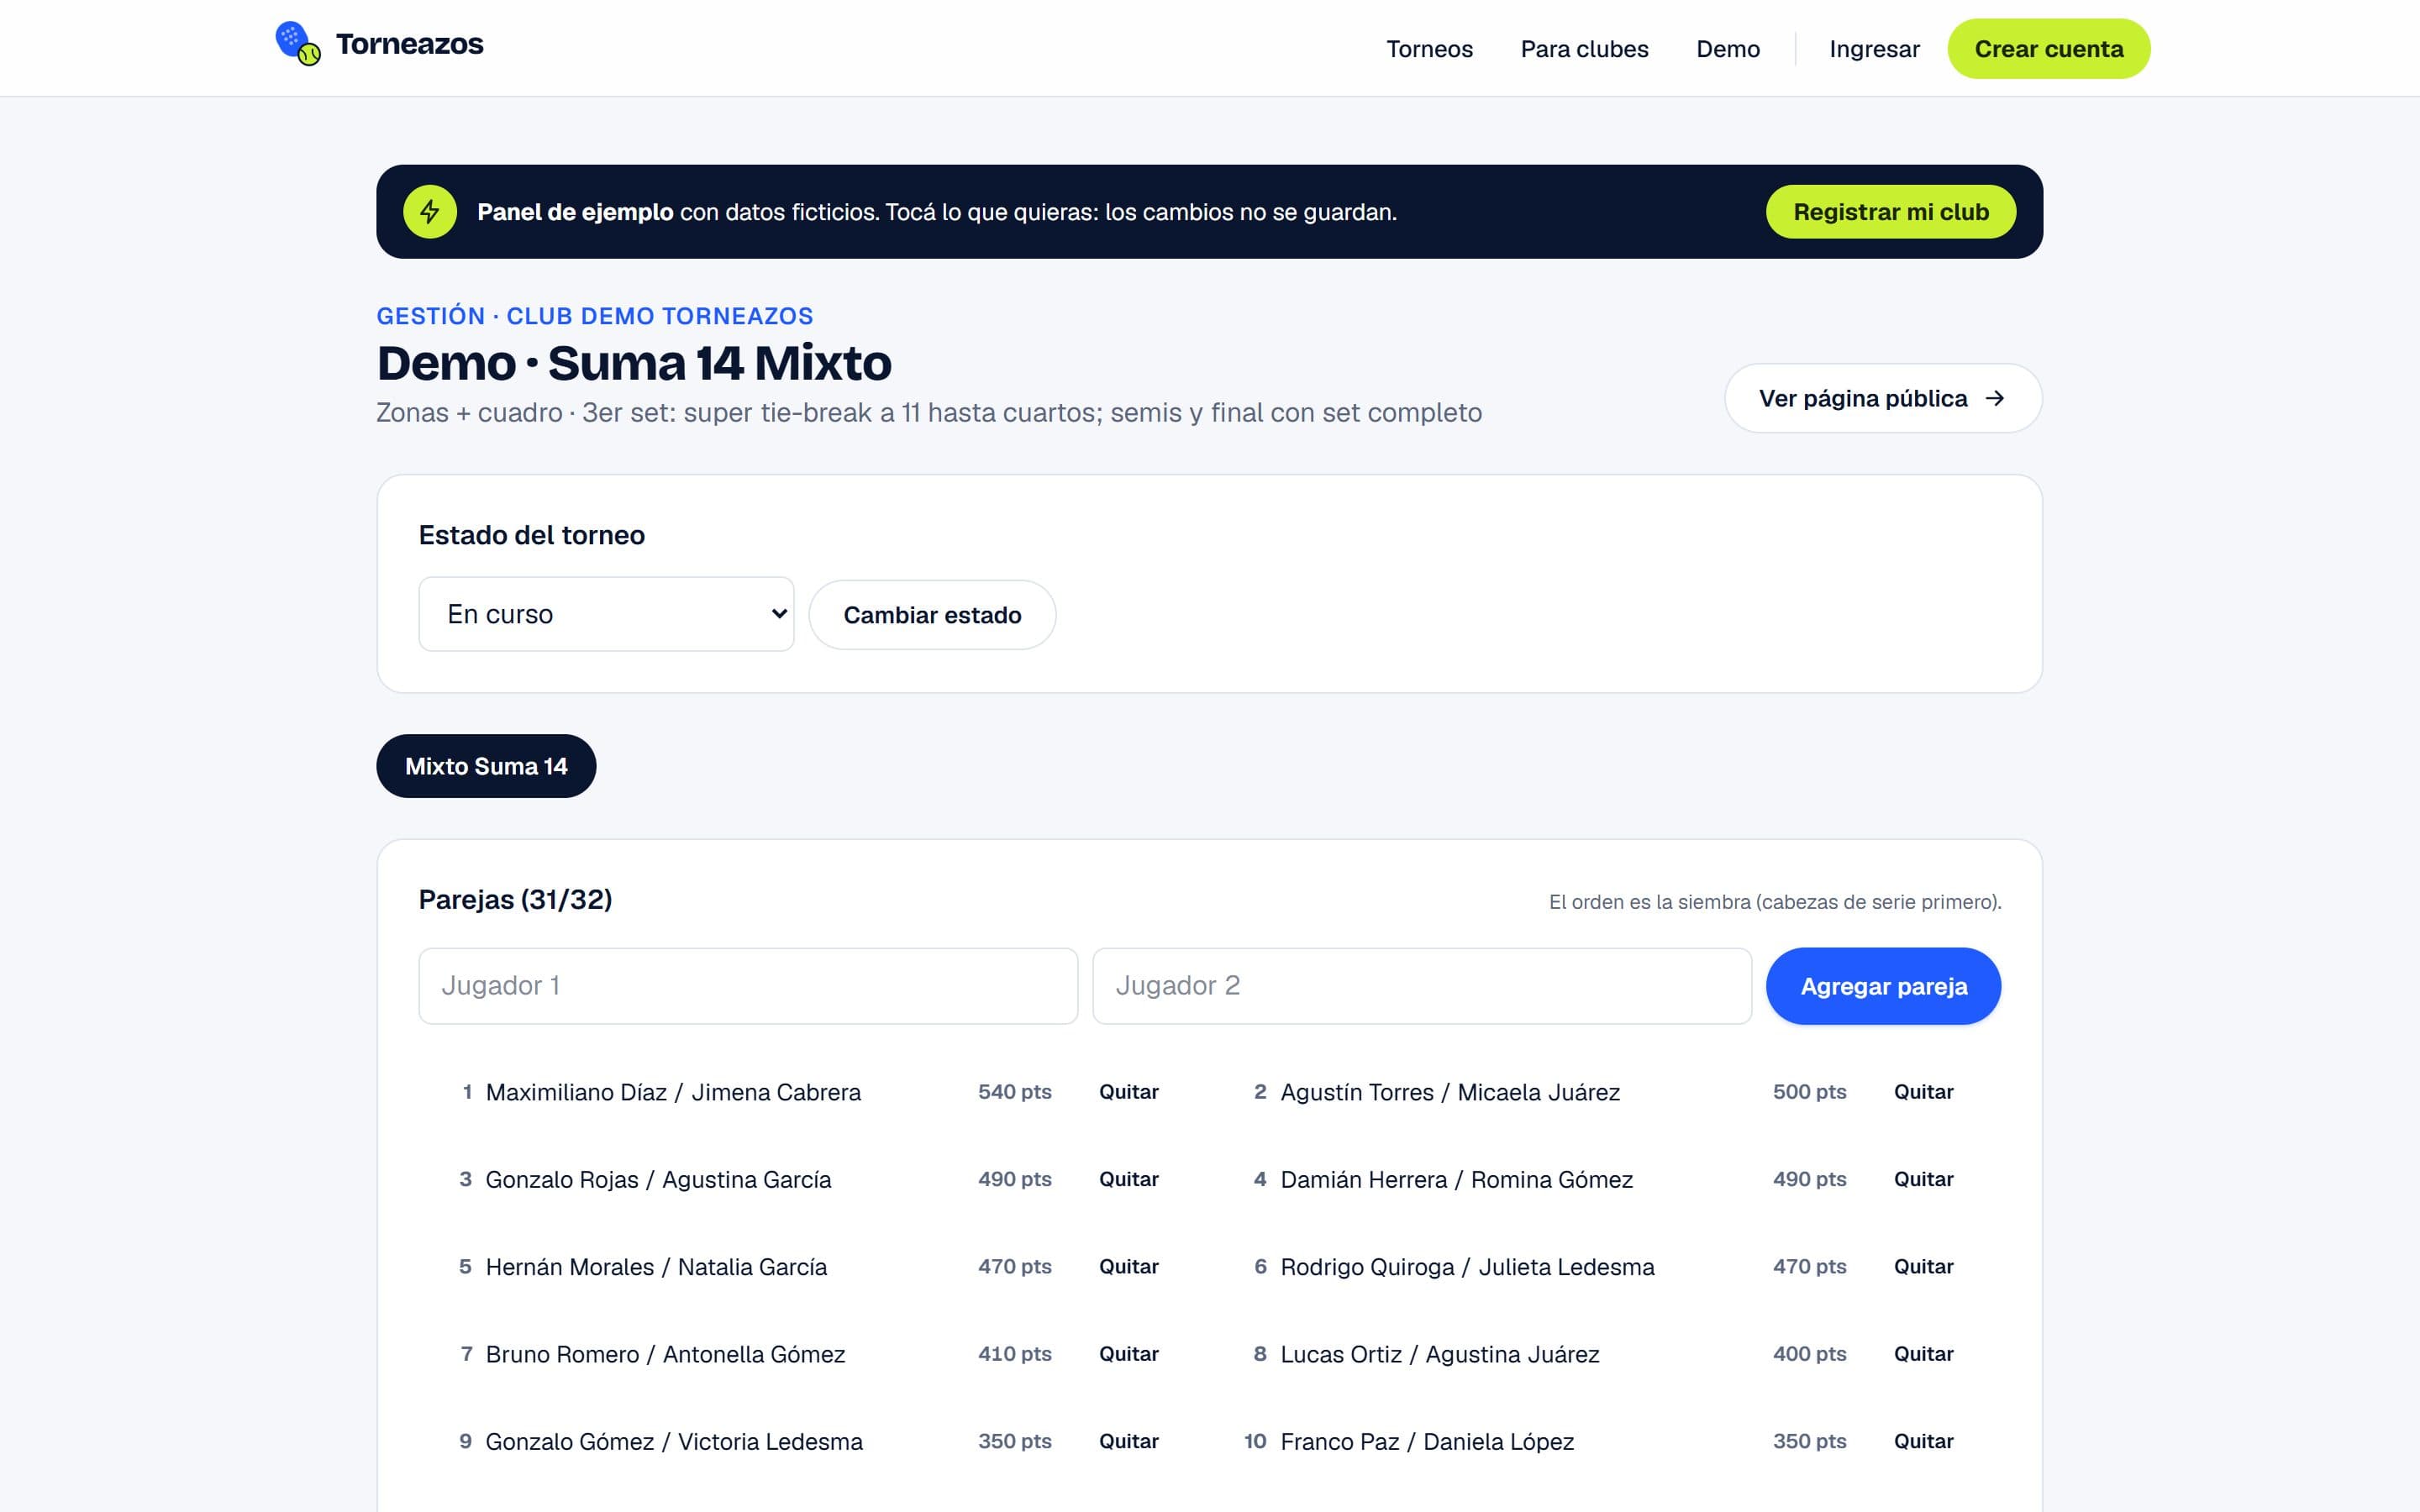2420x1512 pixels.
Task: Remove pair Damián Herrera / Romina Gómez
Action: click(1923, 1179)
